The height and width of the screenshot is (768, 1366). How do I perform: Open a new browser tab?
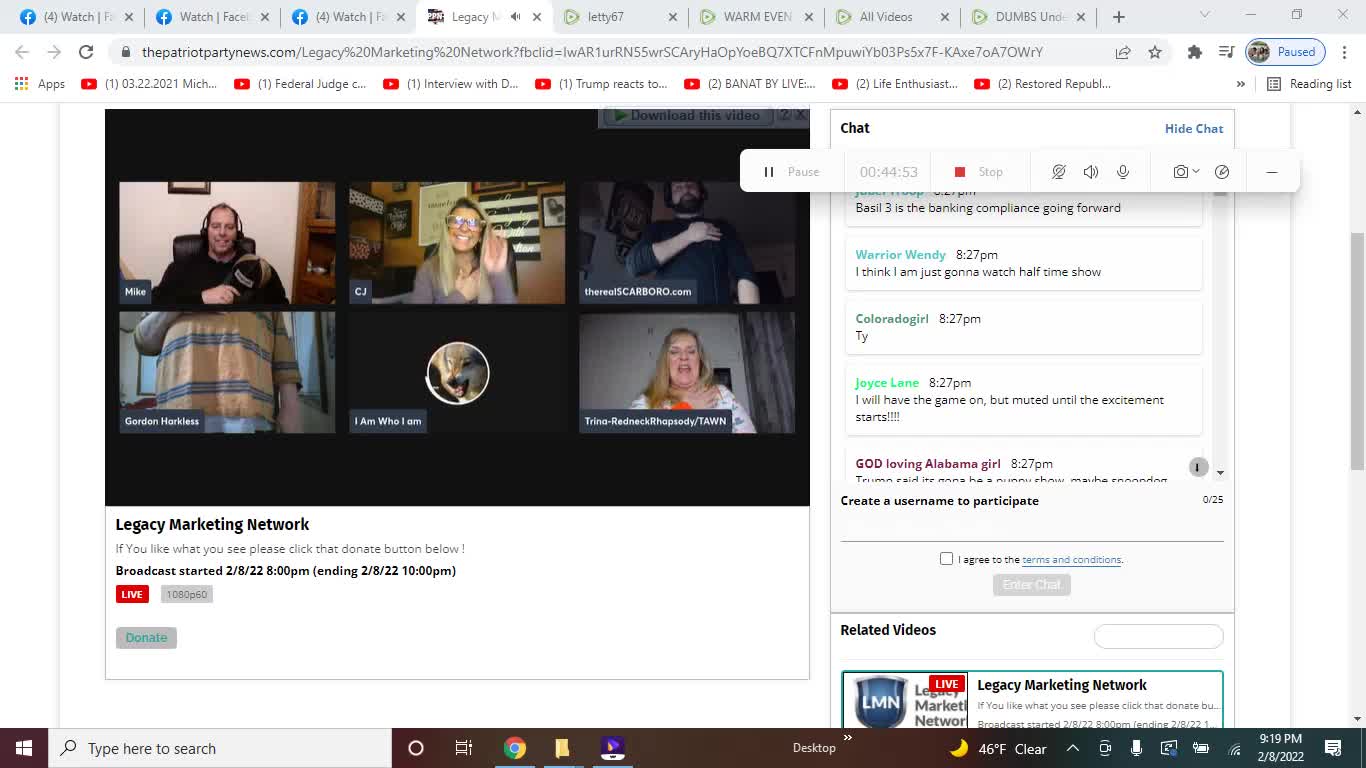pos(1119,17)
